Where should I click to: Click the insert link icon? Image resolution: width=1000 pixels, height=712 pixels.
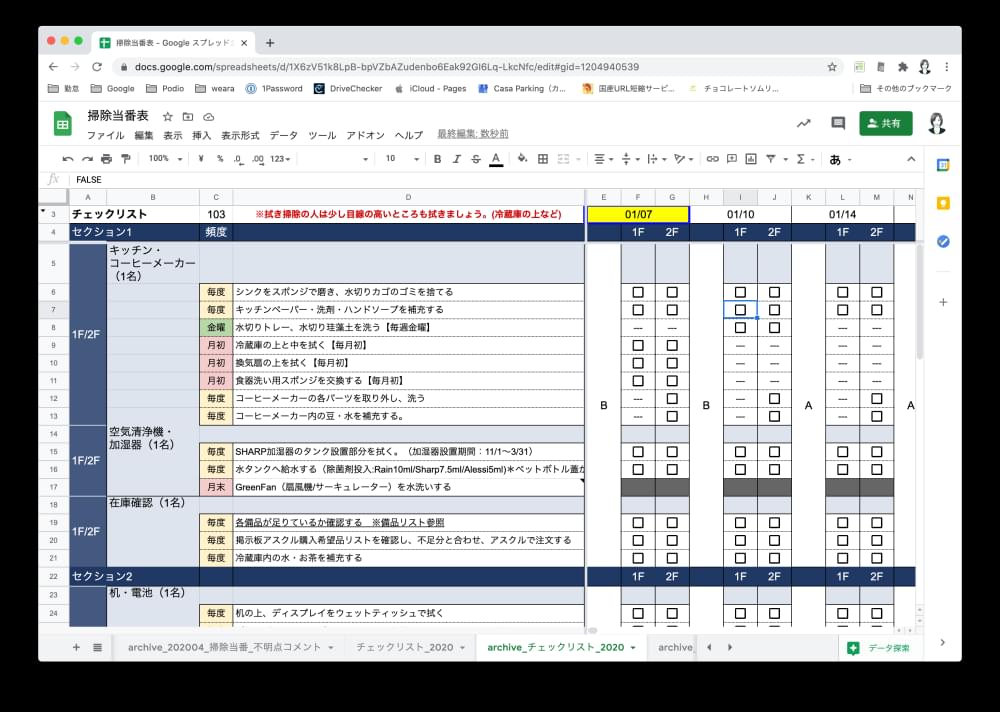[712, 159]
